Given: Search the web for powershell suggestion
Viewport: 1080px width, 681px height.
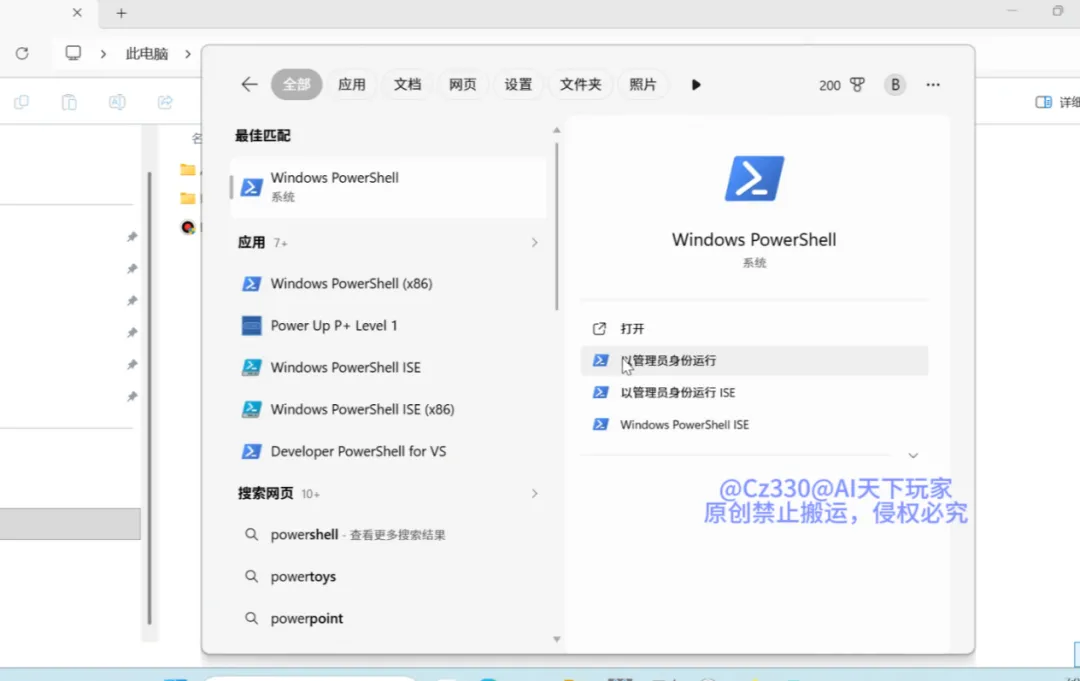Looking at the screenshot, I should click(388, 535).
